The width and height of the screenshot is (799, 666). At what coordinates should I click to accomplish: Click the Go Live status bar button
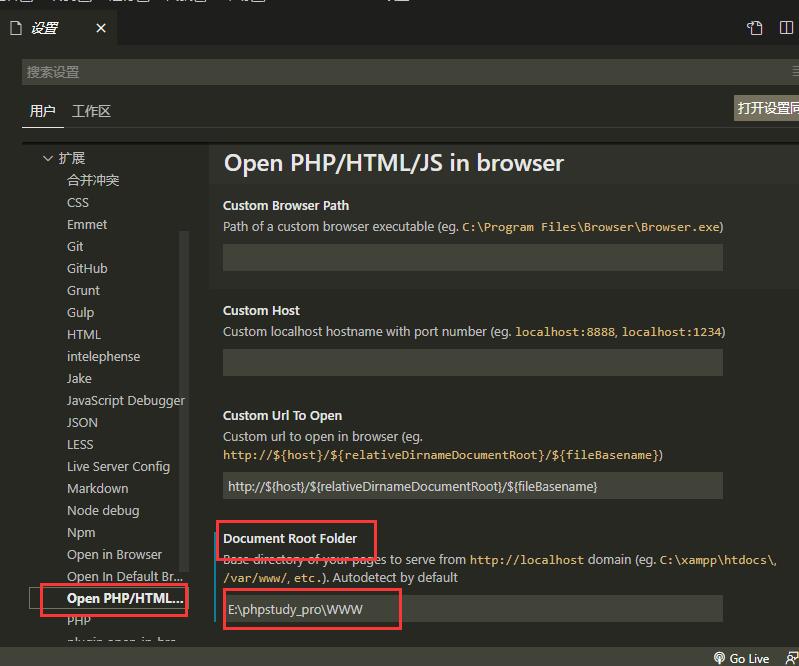click(x=741, y=658)
